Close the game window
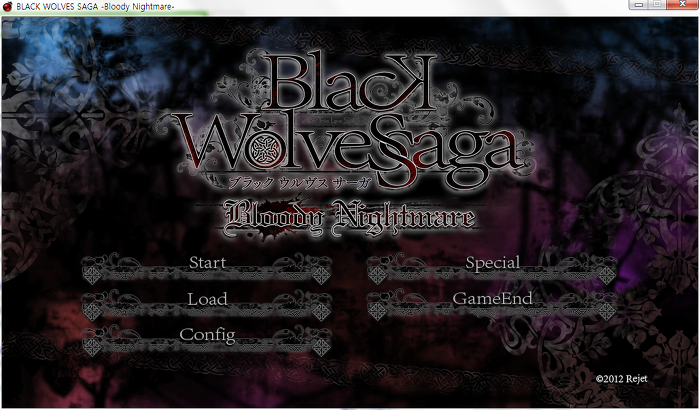This screenshot has height=410, width=700. [x=682, y=5]
